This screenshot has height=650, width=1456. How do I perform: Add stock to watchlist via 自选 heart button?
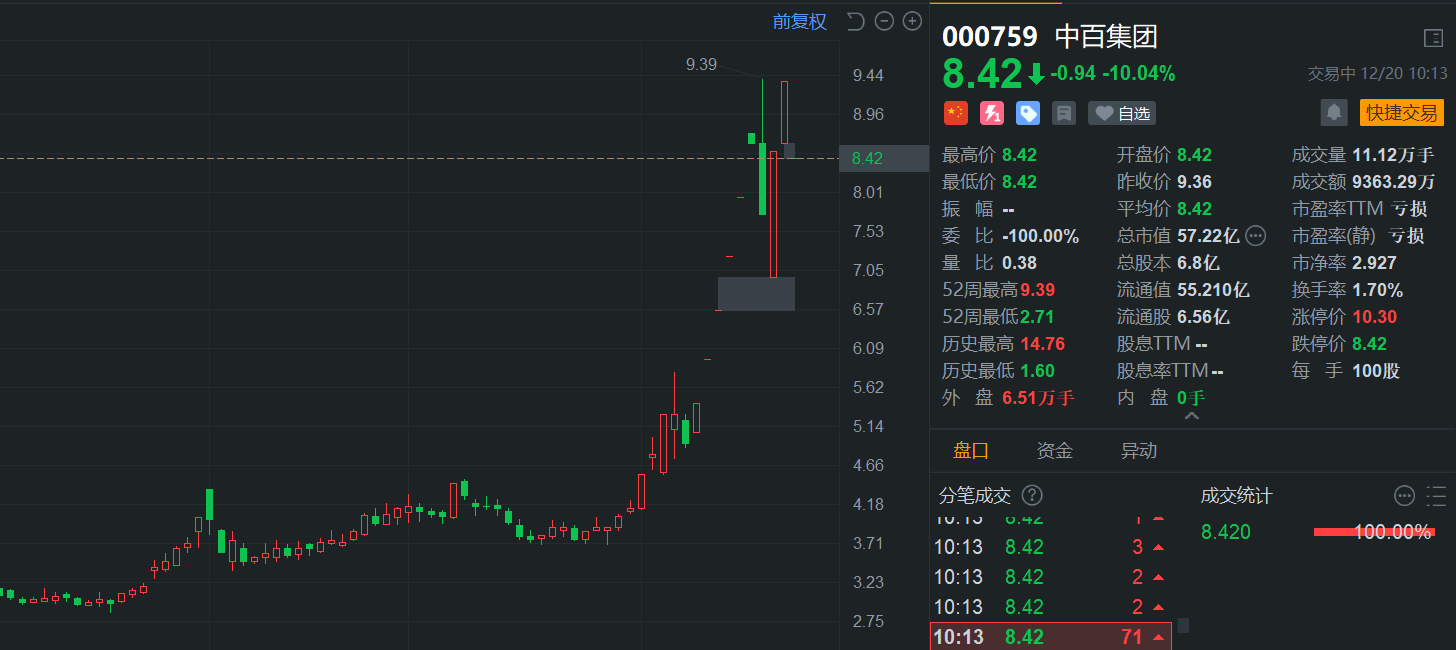point(1122,113)
